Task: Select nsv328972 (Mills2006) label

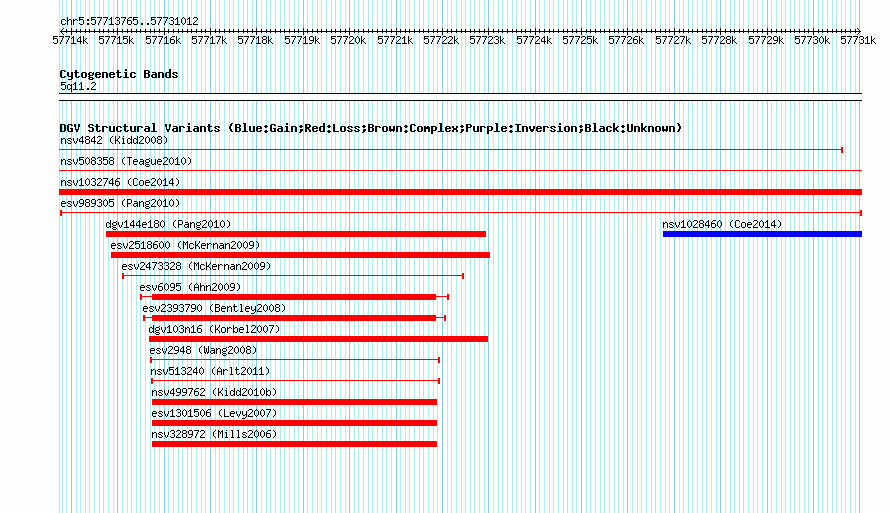Action: pyautogui.click(x=214, y=434)
